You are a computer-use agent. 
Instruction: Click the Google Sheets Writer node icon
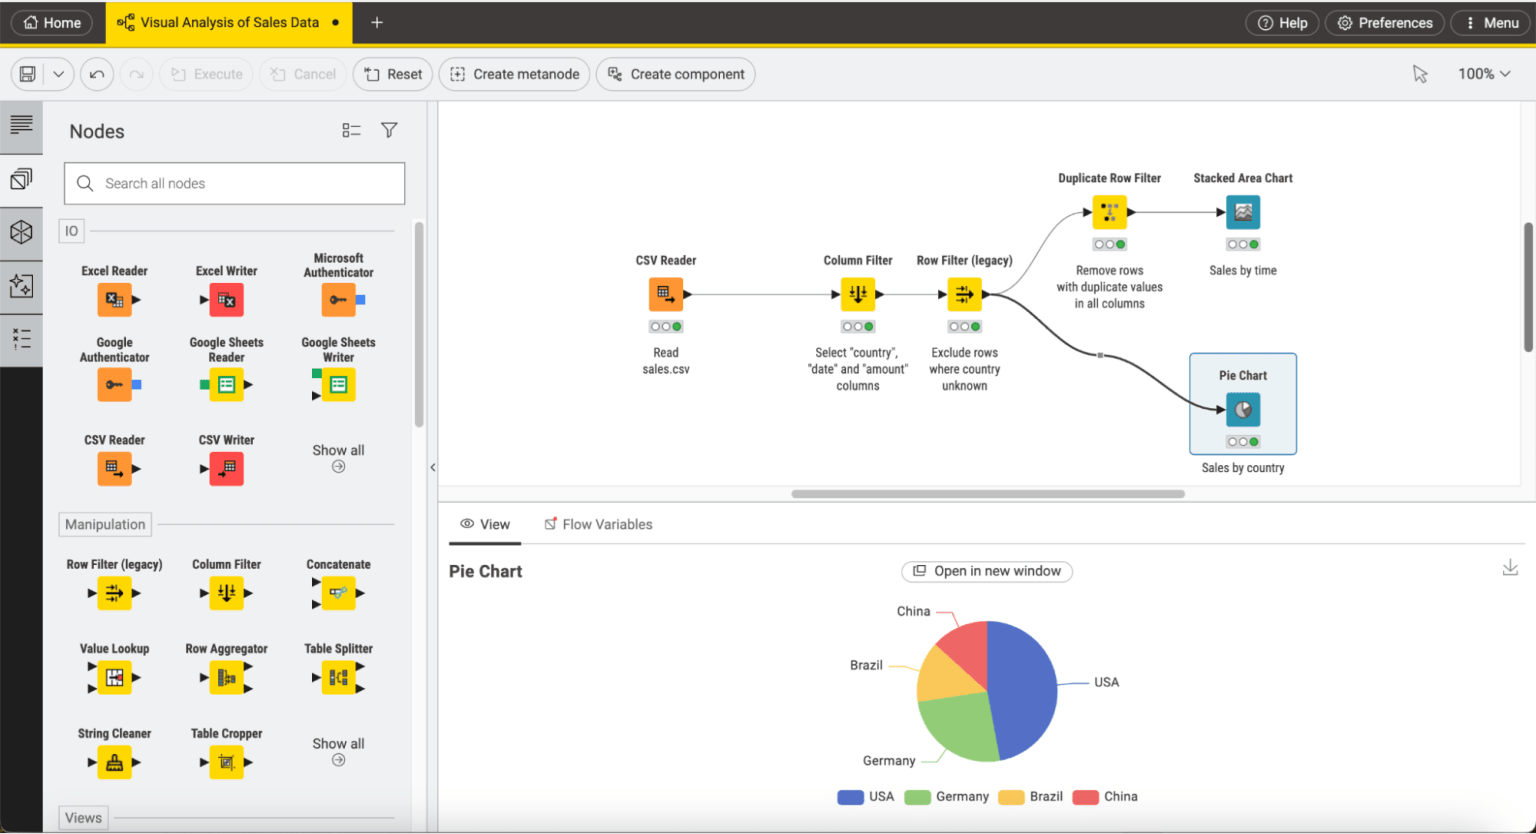(339, 385)
